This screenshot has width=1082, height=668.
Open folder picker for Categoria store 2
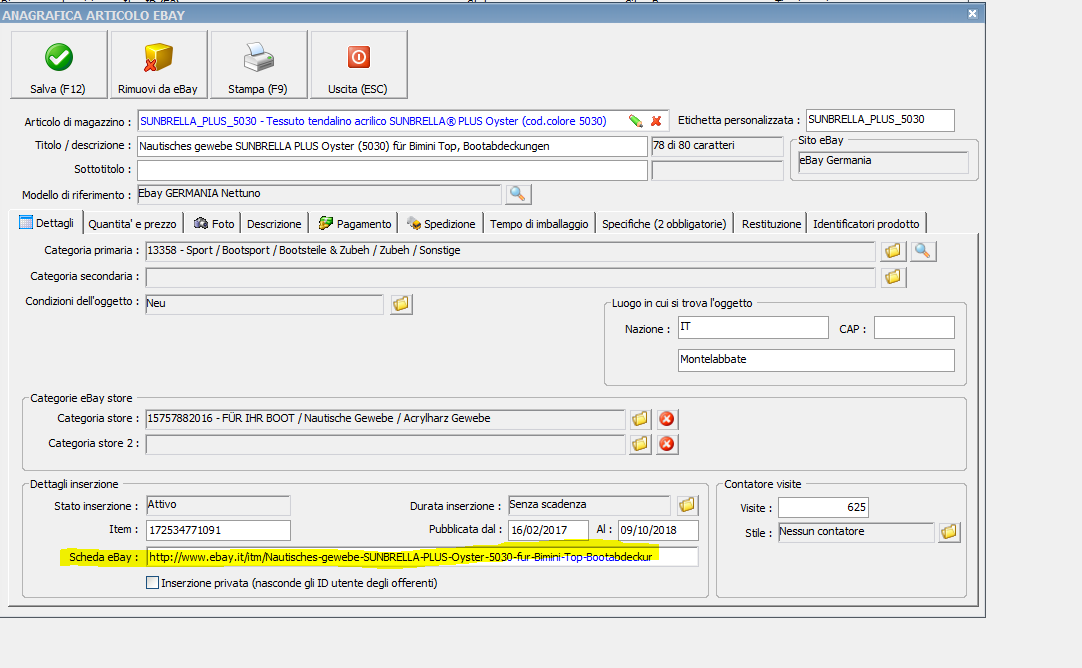(640, 444)
